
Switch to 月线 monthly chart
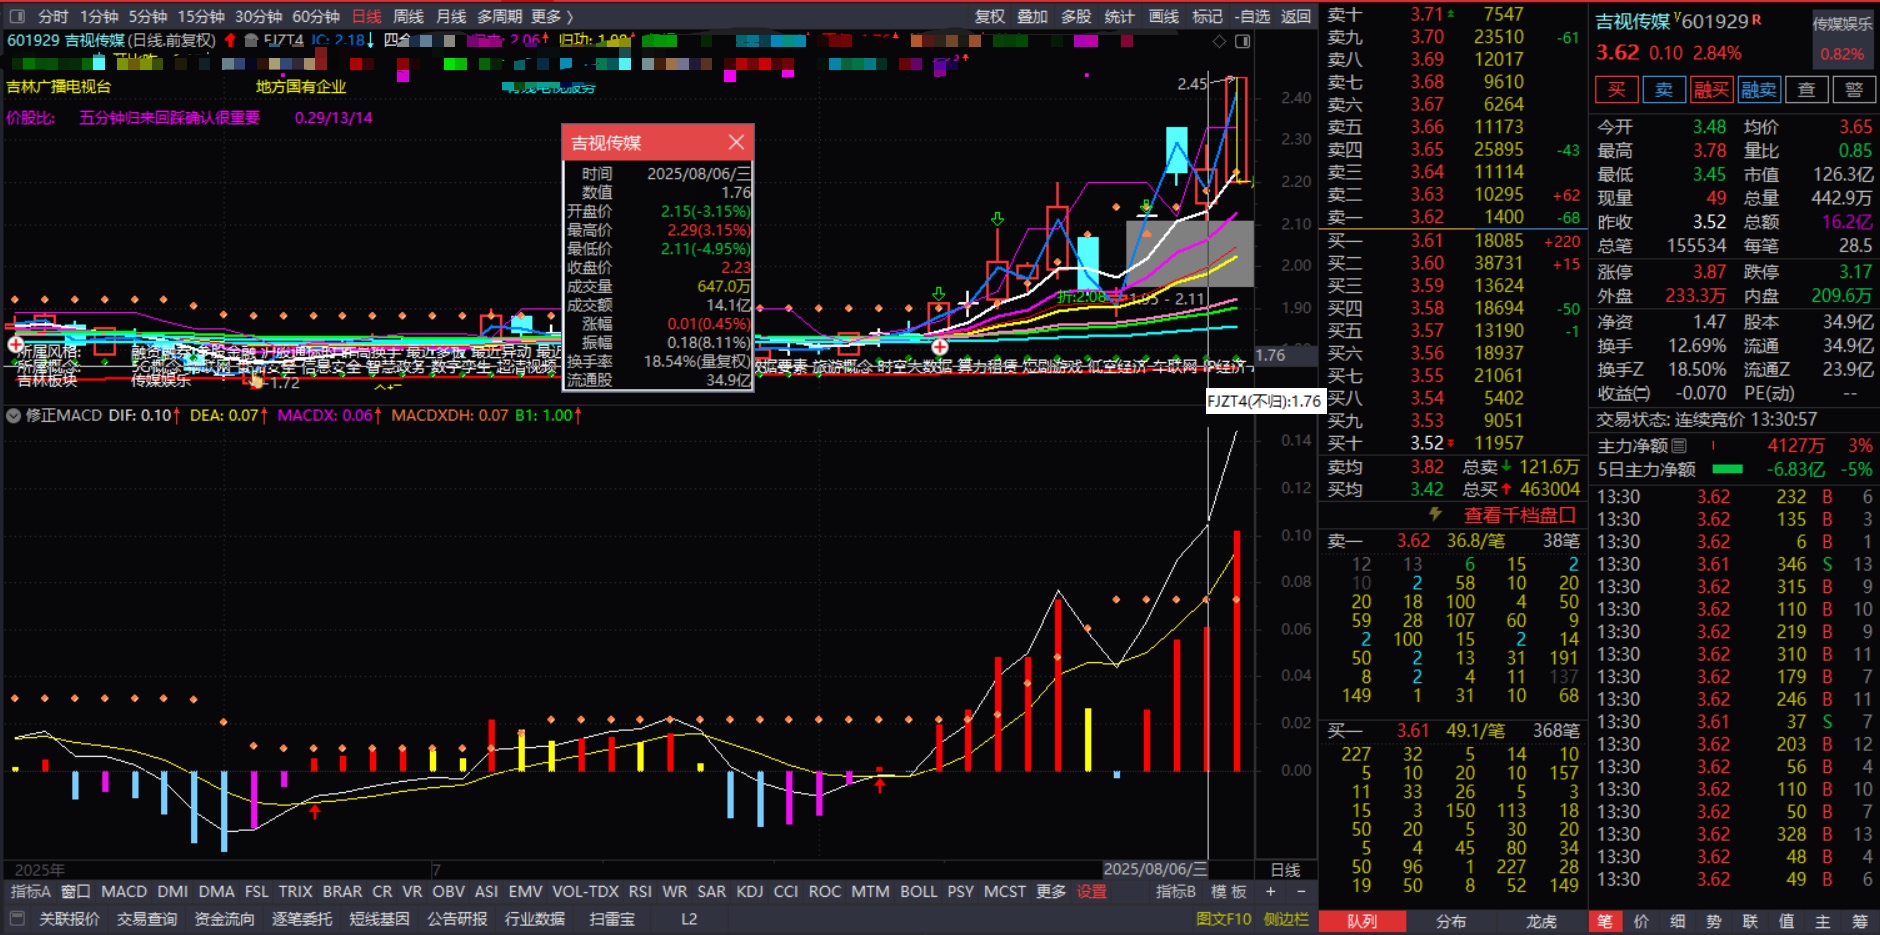click(451, 16)
